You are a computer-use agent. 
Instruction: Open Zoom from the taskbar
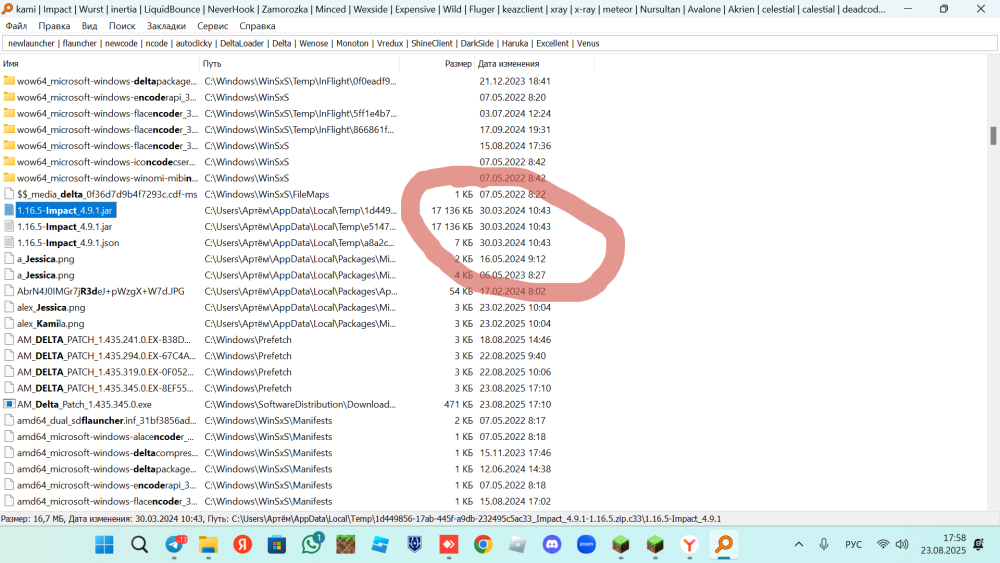click(586, 545)
